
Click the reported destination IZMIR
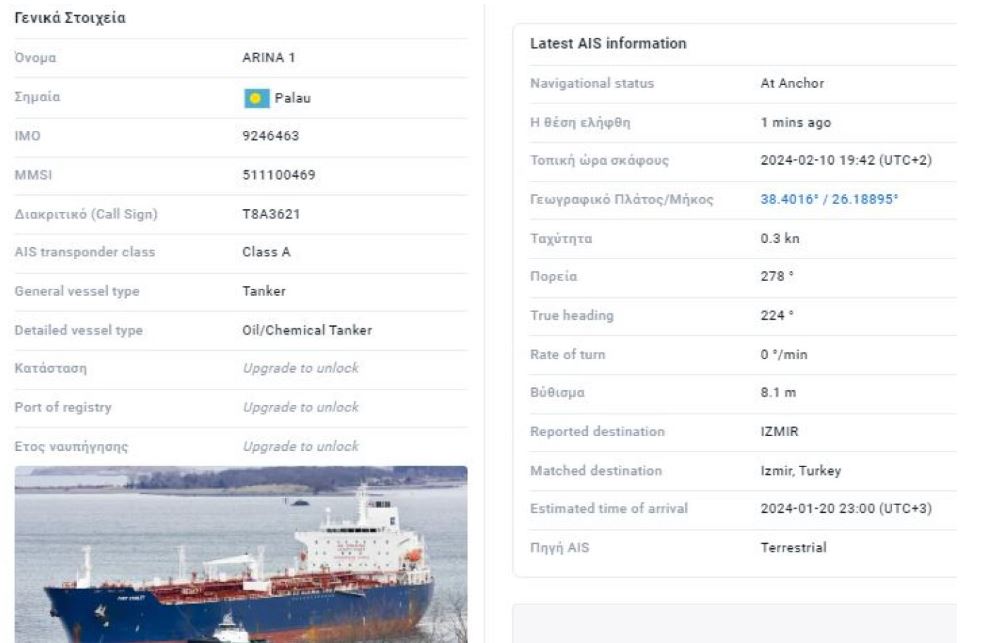point(779,431)
